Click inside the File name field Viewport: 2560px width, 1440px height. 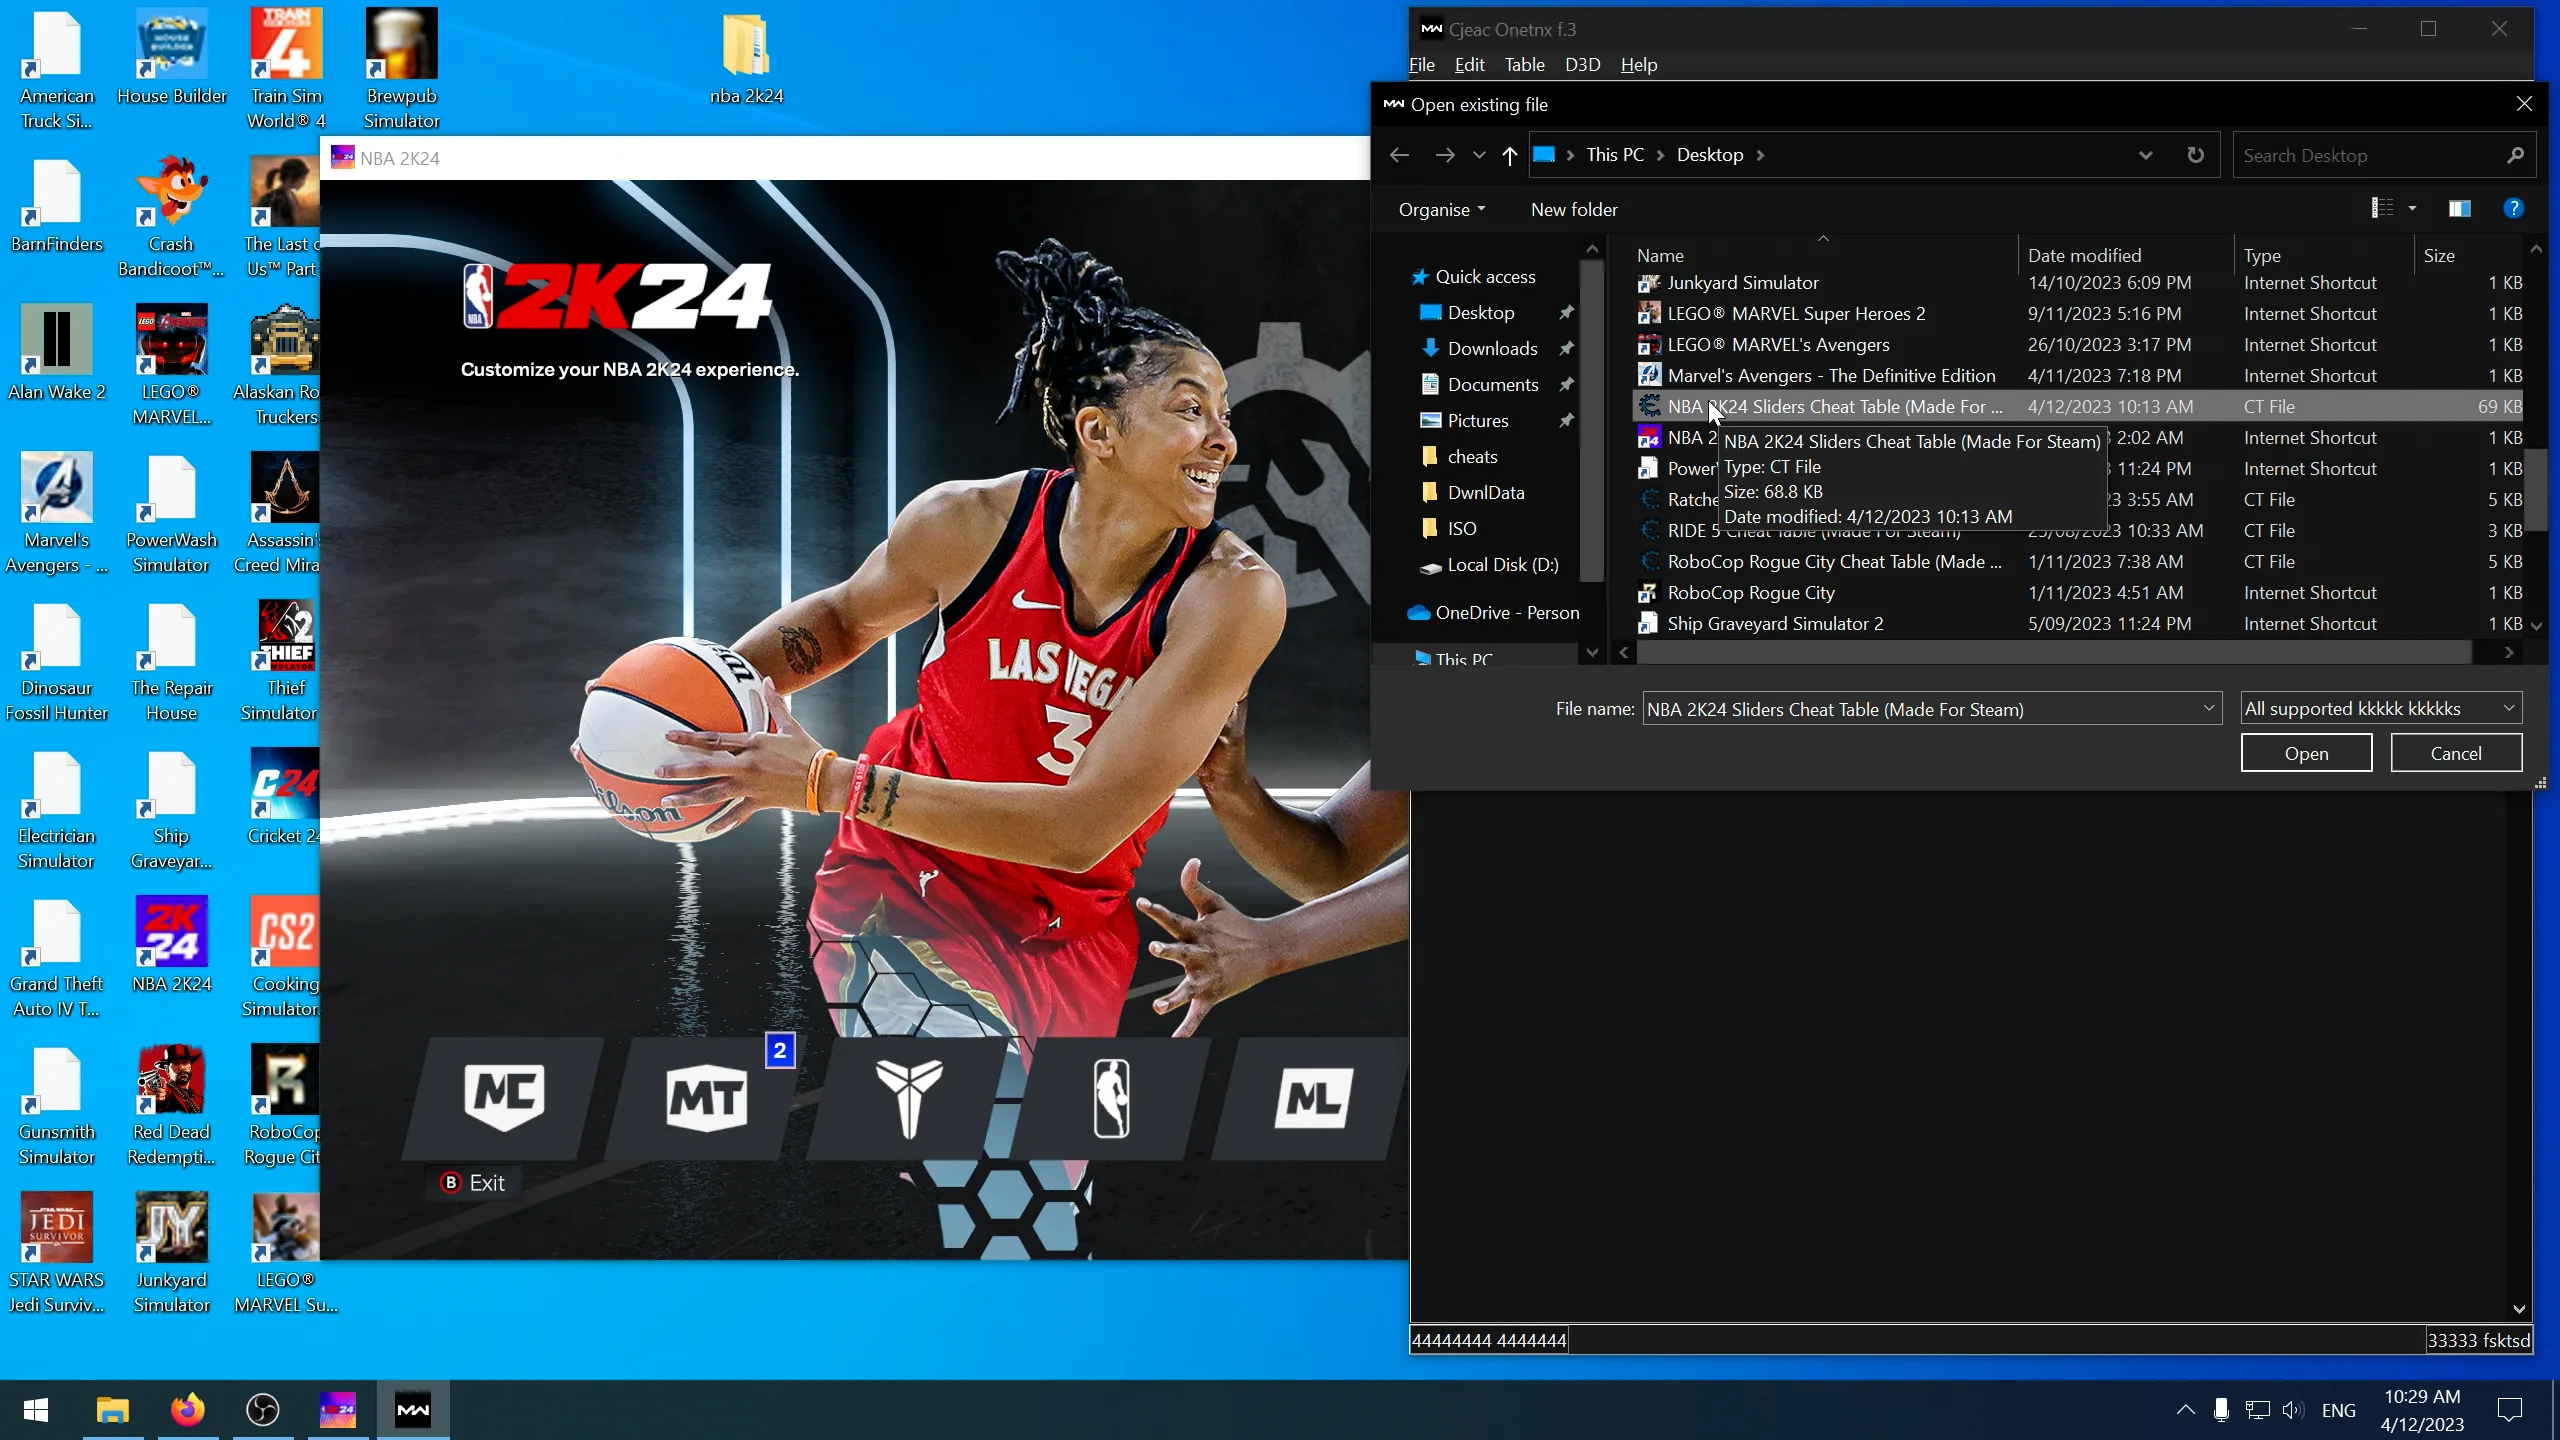tap(1900, 708)
